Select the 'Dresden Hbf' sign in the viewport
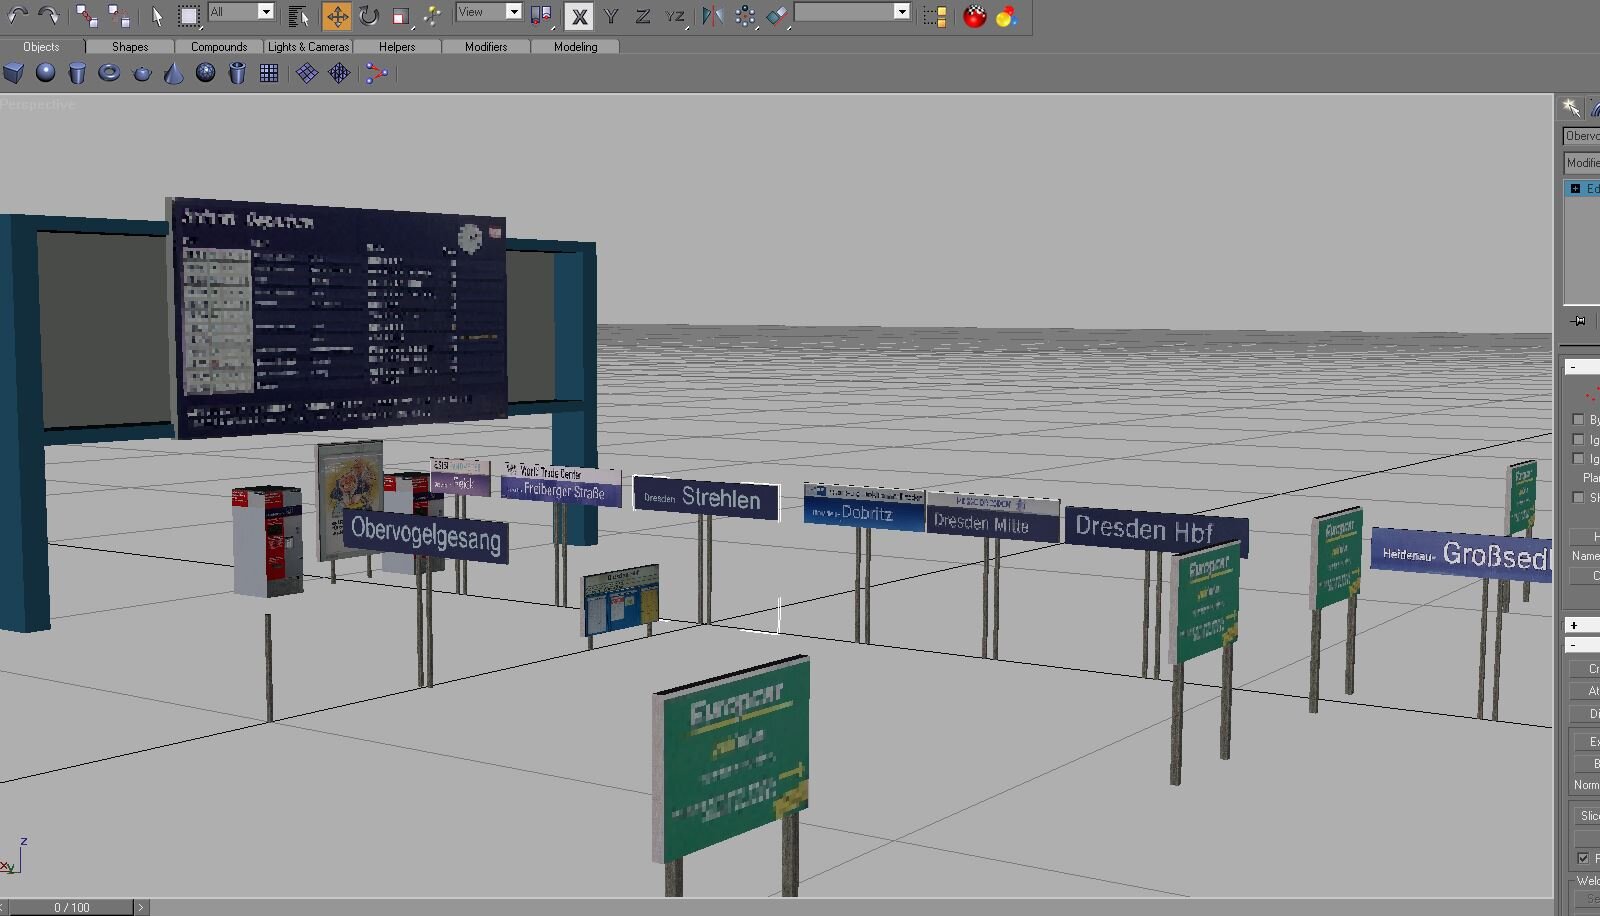The height and width of the screenshot is (916, 1600). tap(1156, 530)
